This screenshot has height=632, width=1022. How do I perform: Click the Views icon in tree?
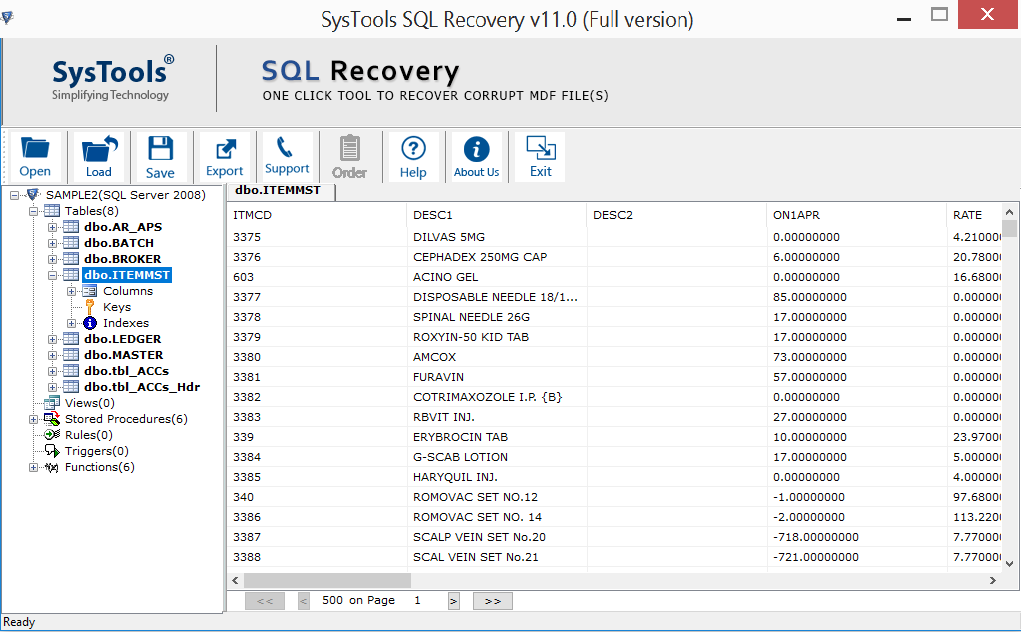coord(52,403)
